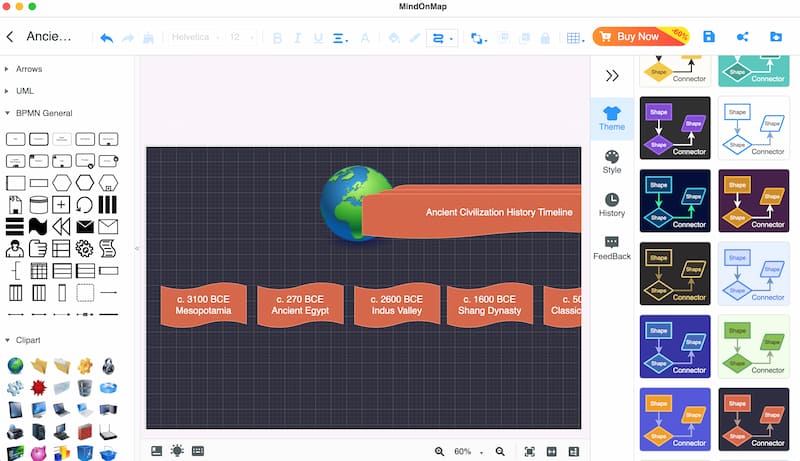Choose the BPMN loop arrow shape

tap(84, 204)
